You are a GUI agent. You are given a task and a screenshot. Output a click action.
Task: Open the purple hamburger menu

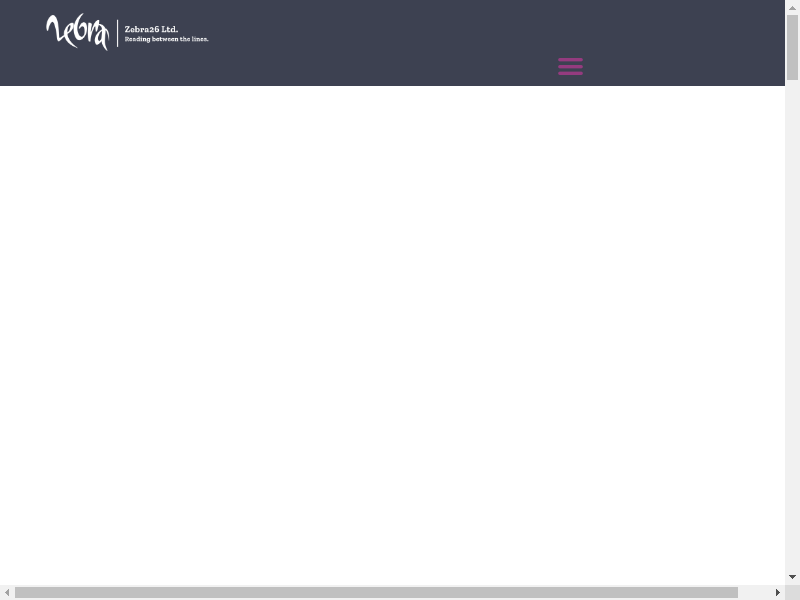pos(570,66)
